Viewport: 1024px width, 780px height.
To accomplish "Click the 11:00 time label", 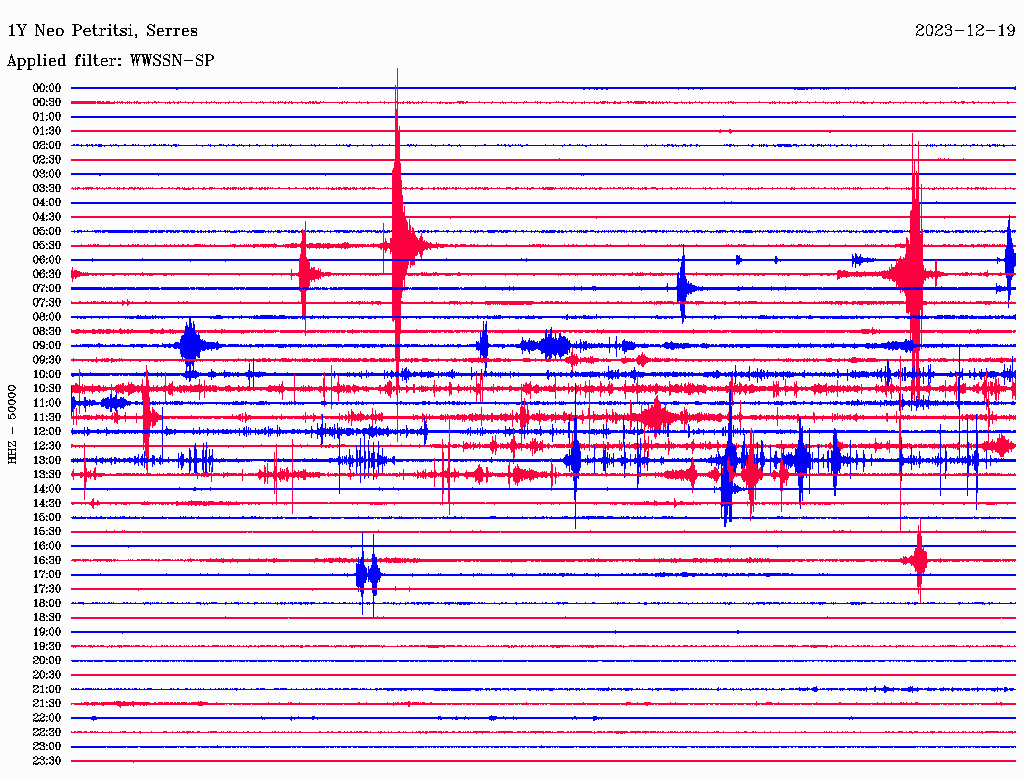I will click(47, 403).
